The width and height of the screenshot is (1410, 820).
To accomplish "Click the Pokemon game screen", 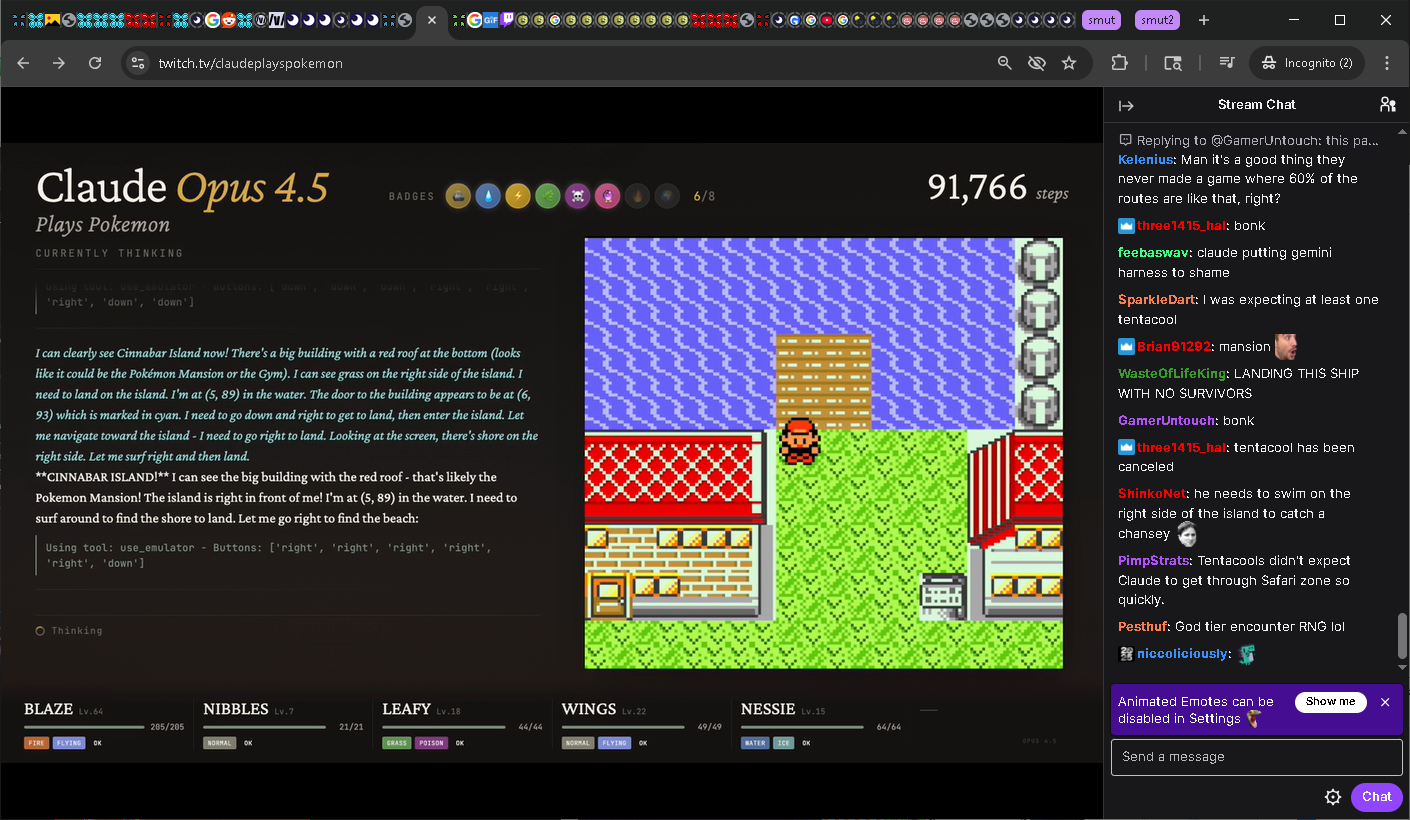I will 824,453.
